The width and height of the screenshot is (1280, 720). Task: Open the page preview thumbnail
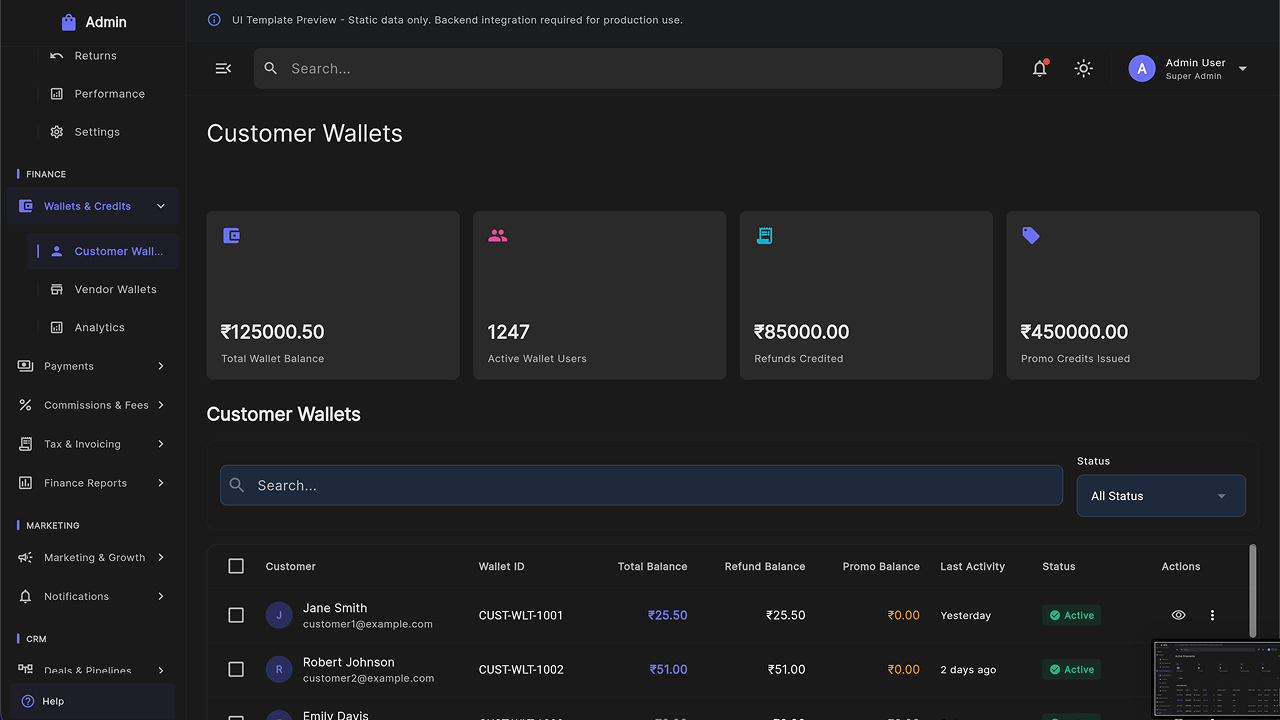pos(1216,680)
